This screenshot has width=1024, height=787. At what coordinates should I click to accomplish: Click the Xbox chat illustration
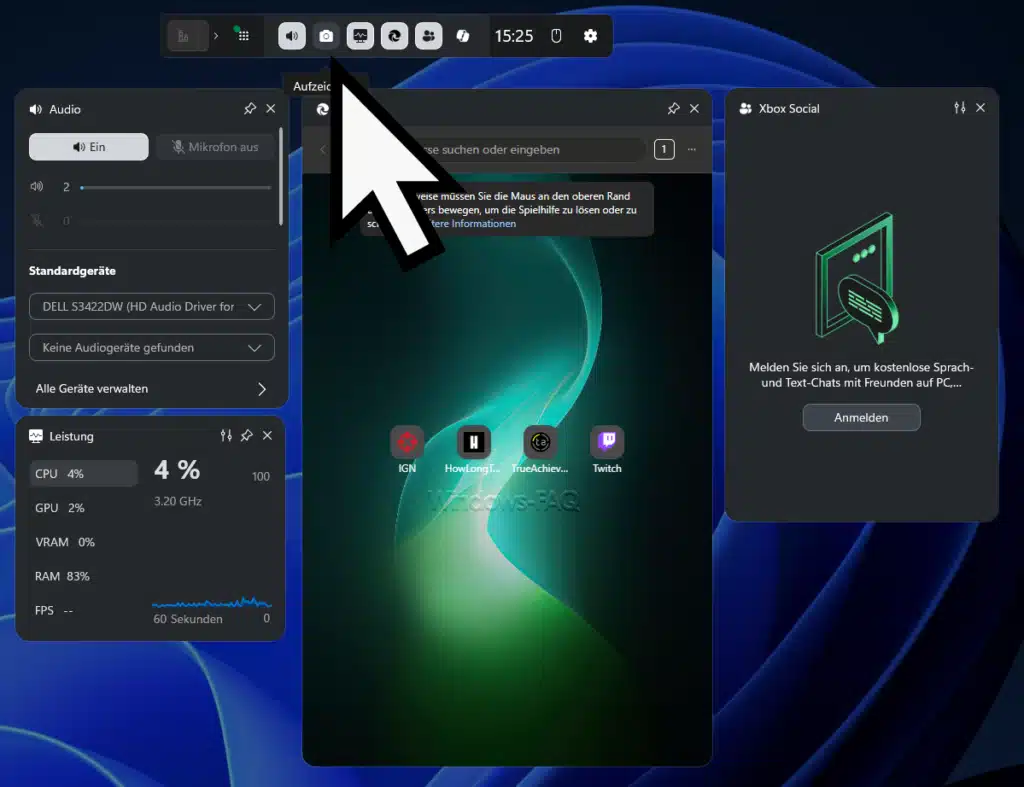pos(857,278)
